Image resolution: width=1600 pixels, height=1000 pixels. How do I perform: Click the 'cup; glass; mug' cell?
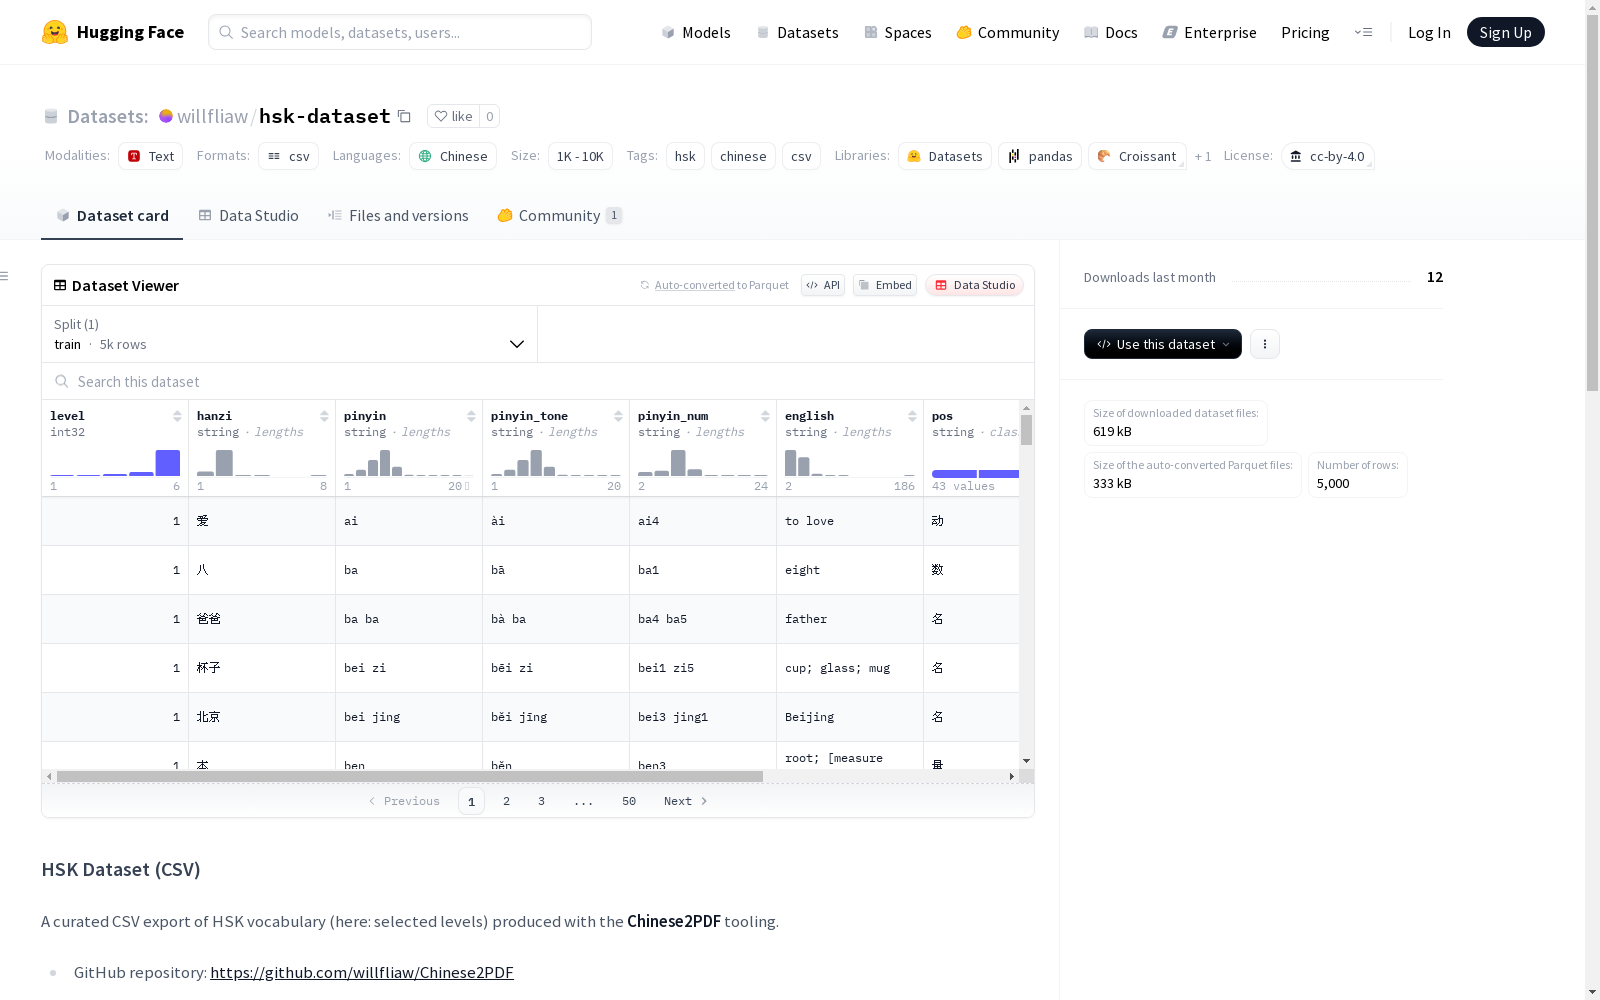[850, 668]
